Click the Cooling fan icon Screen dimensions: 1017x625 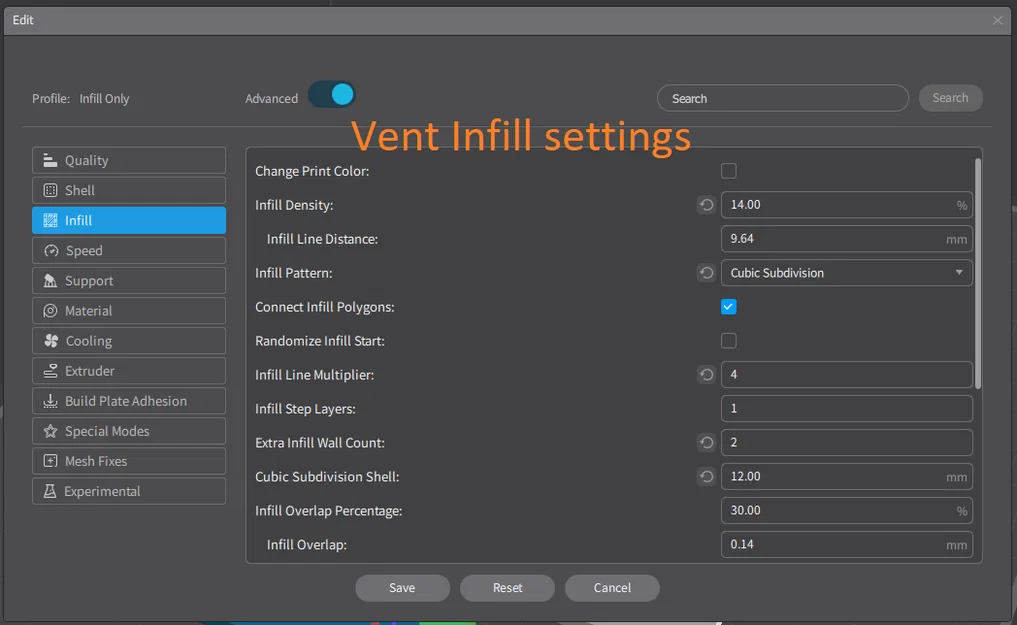pyautogui.click(x=51, y=340)
